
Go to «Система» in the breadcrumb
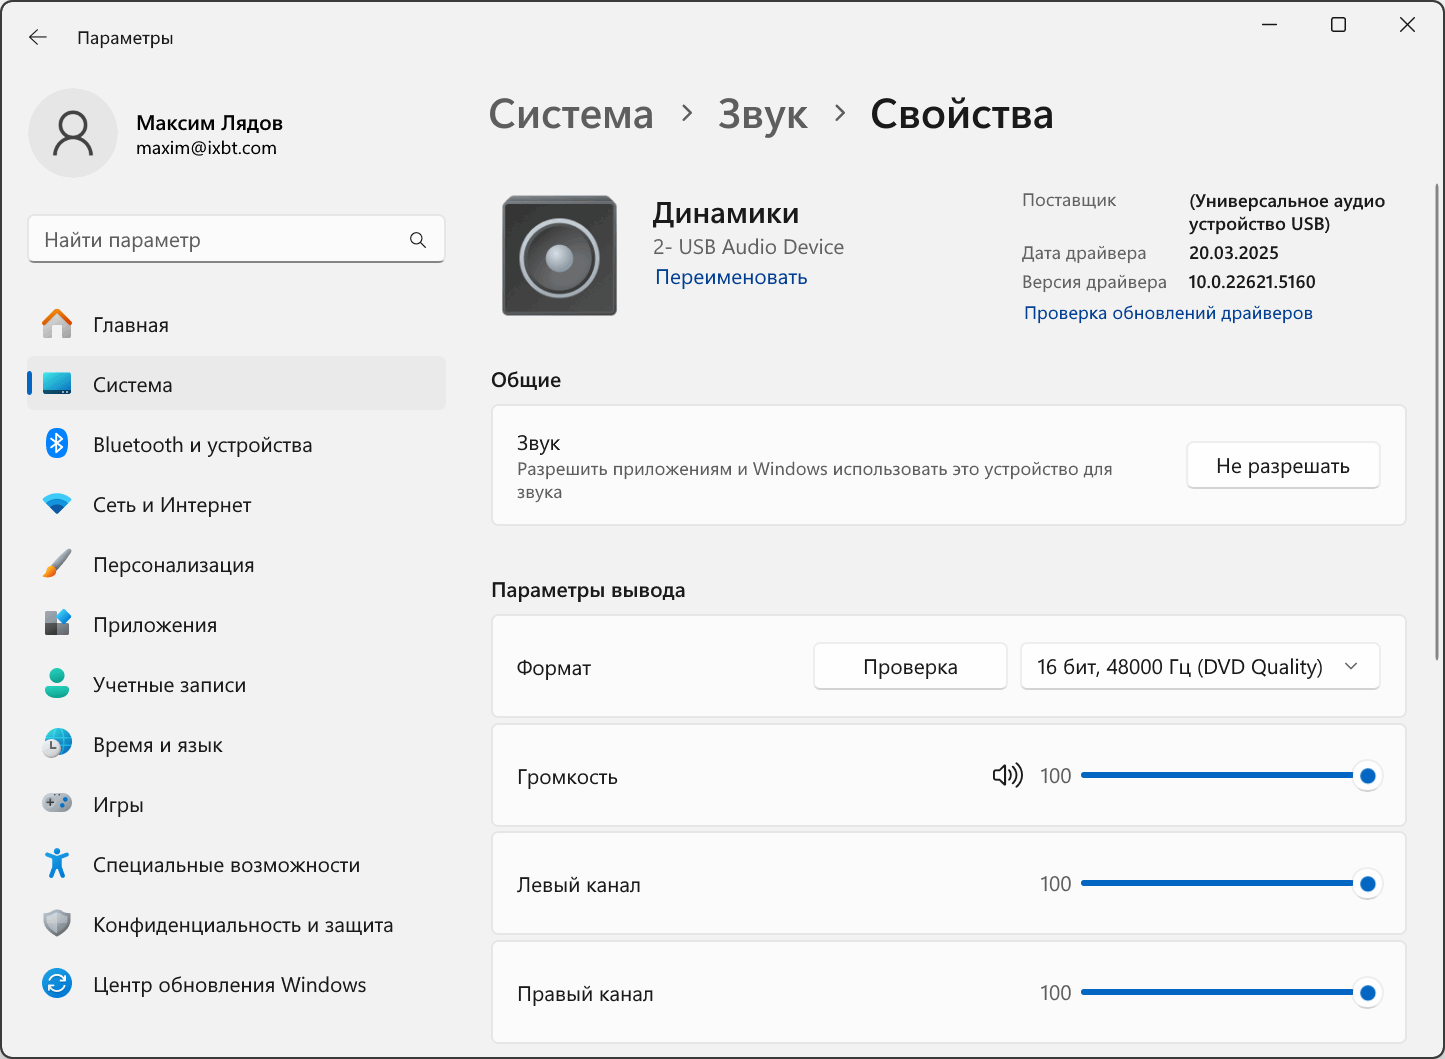pyautogui.click(x=570, y=115)
